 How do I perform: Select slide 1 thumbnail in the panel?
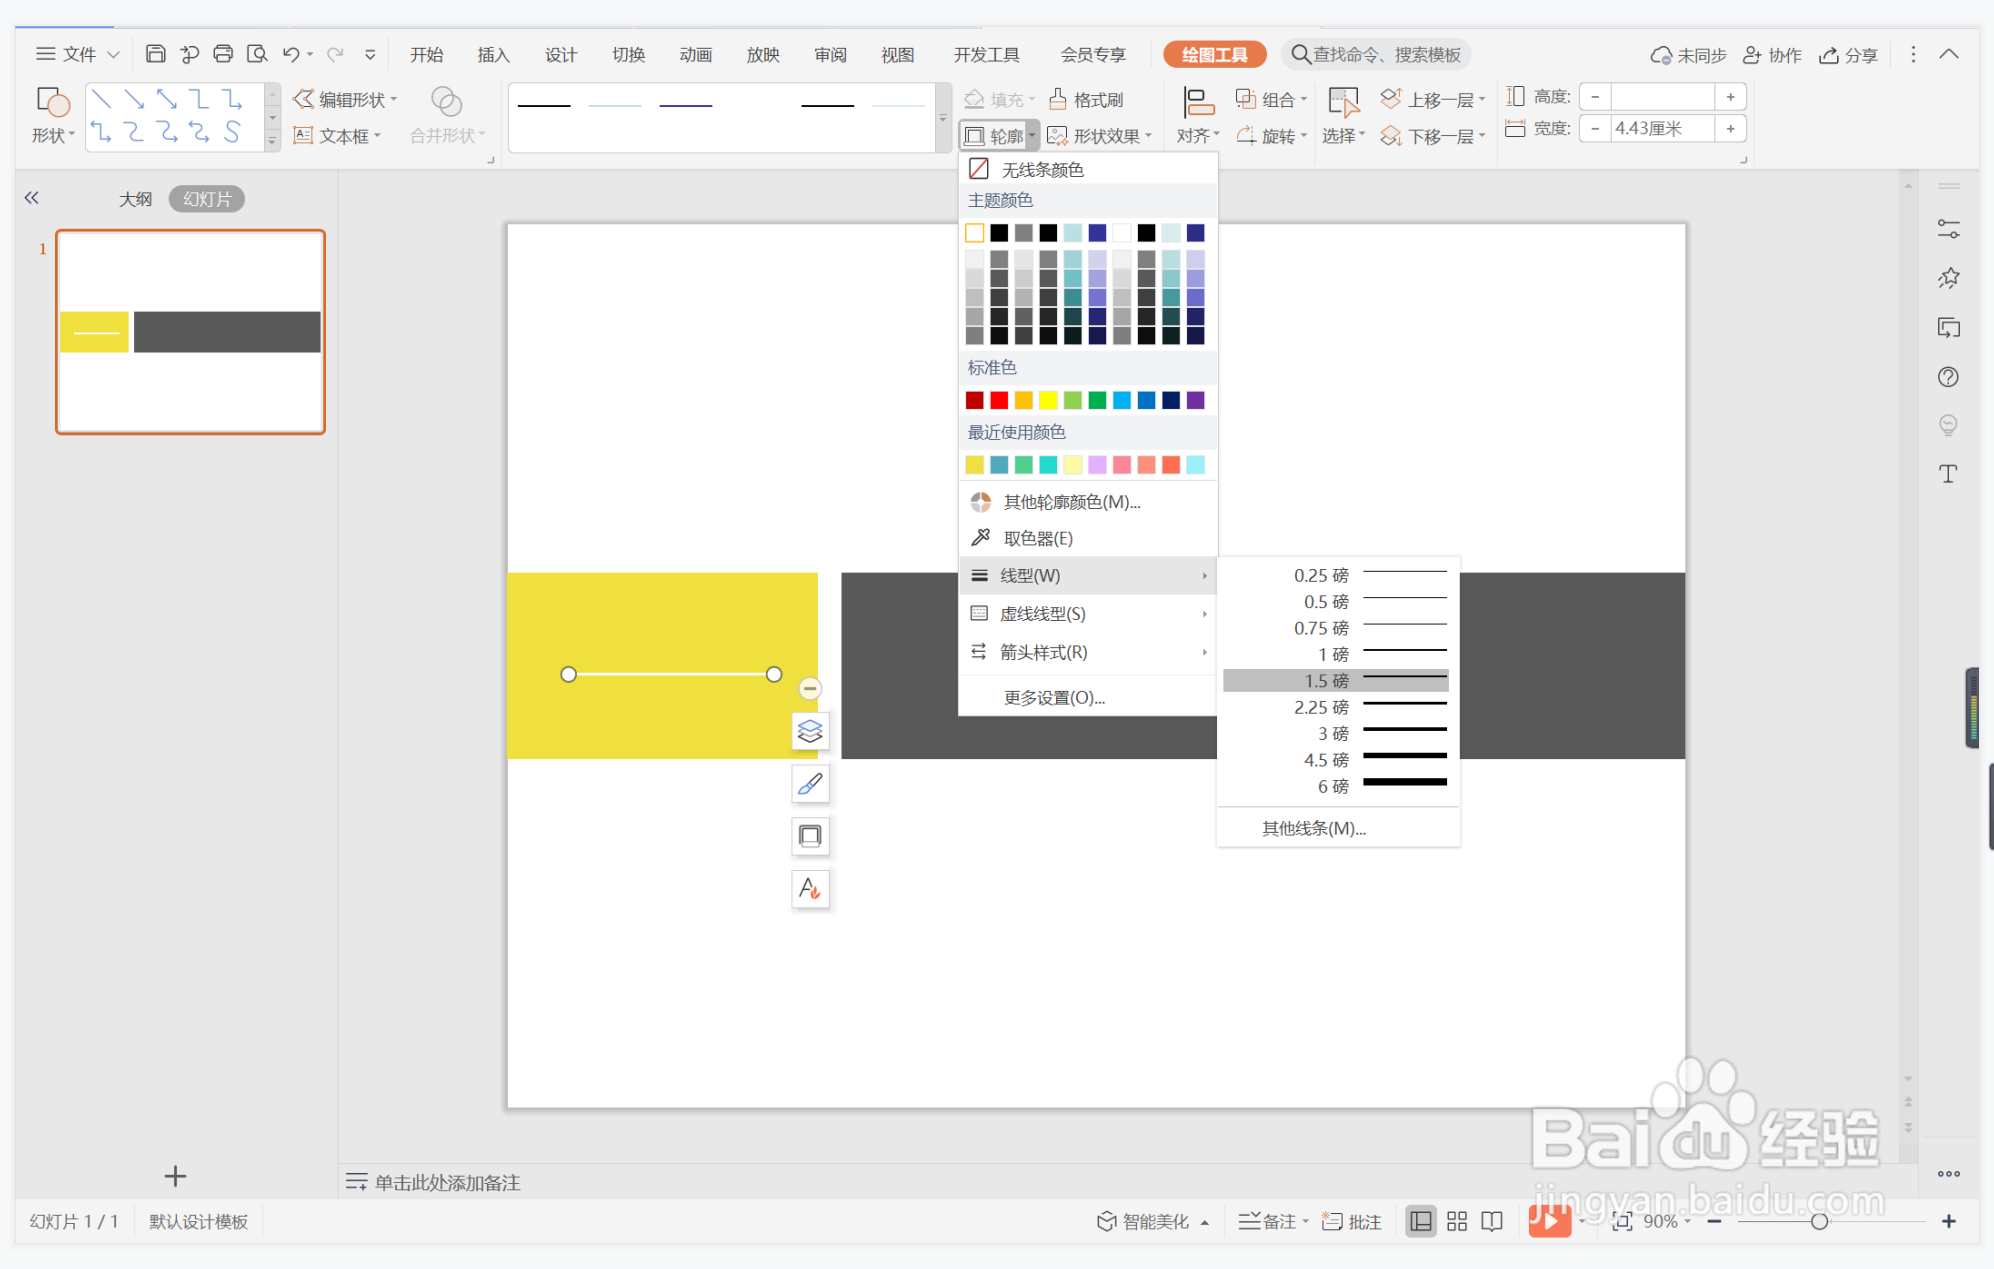point(190,332)
